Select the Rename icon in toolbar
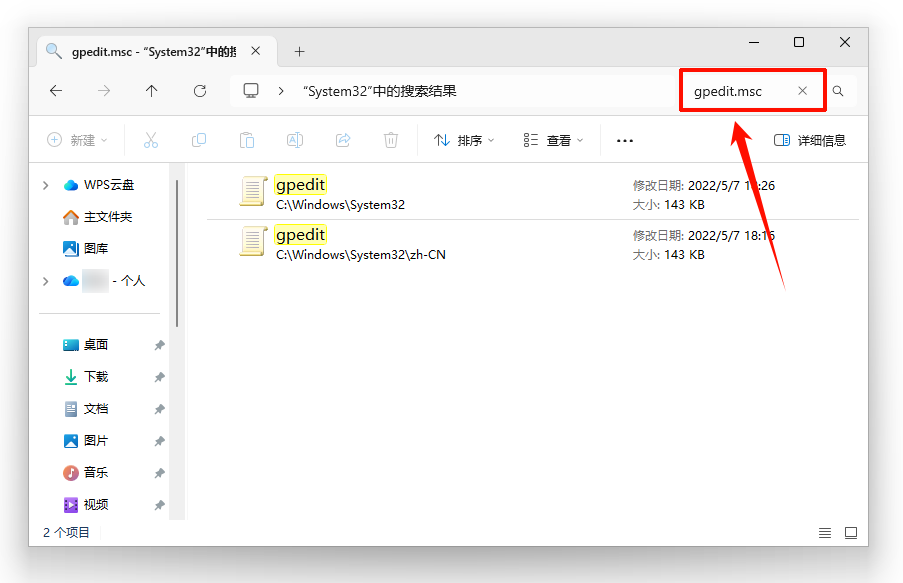The width and height of the screenshot is (903, 583). [295, 140]
